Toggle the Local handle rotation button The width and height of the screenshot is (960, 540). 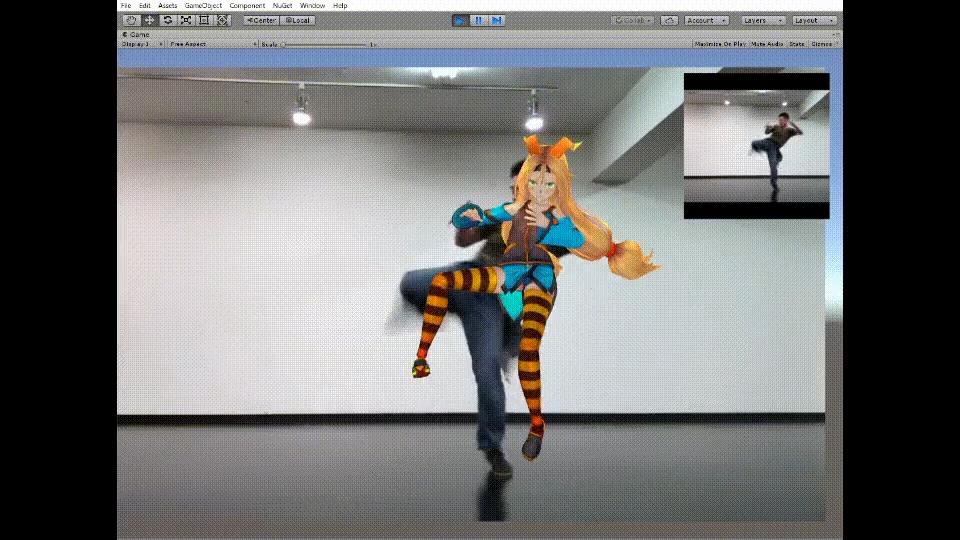[298, 20]
